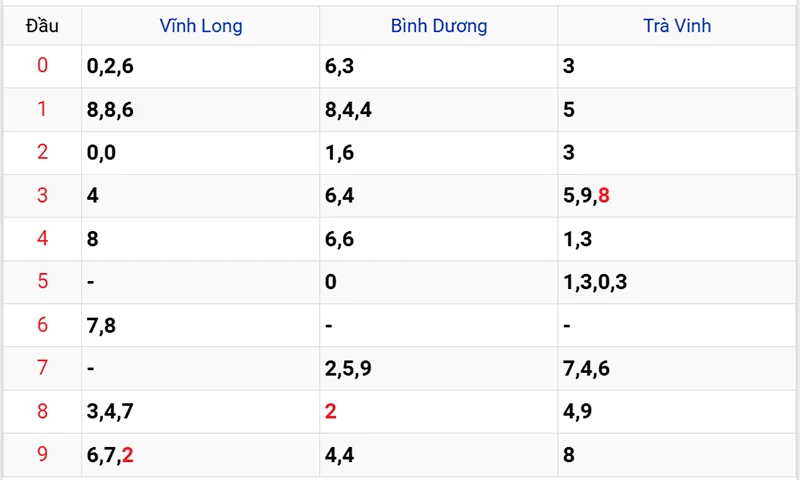The width and height of the screenshot is (800, 480).
Task: Click the Vĩnh Long column header
Action: click(200, 26)
